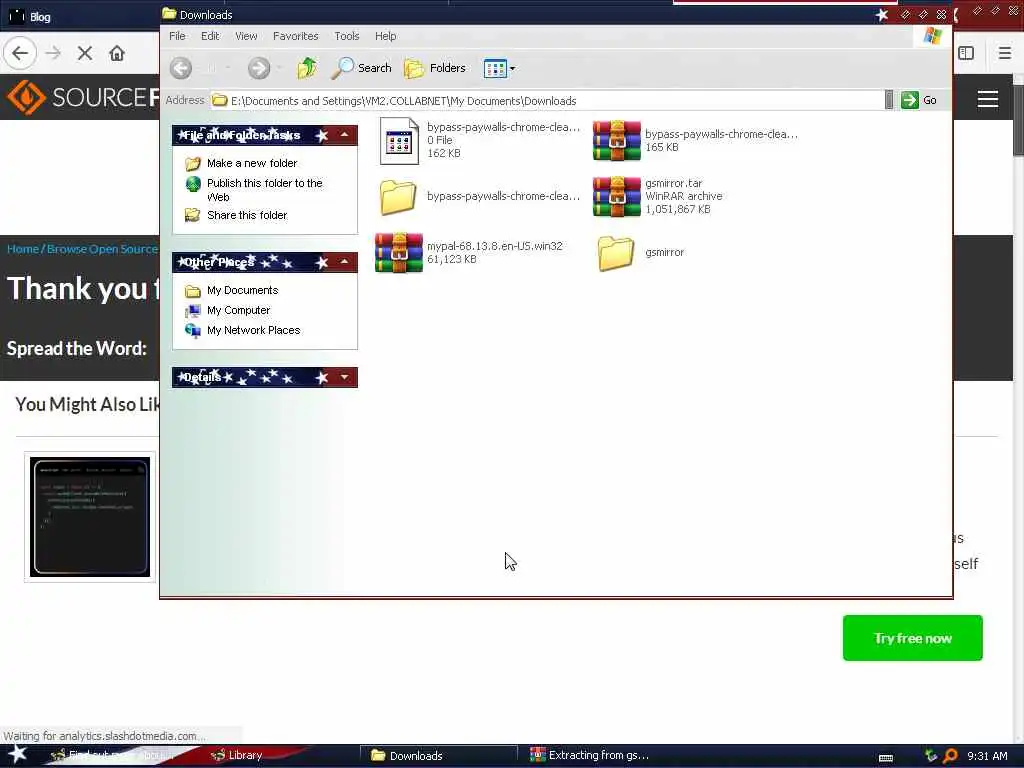Image resolution: width=1024 pixels, height=768 pixels.
Task: Select the bypass-paywalls 0 File icon
Action: pyautogui.click(x=399, y=140)
